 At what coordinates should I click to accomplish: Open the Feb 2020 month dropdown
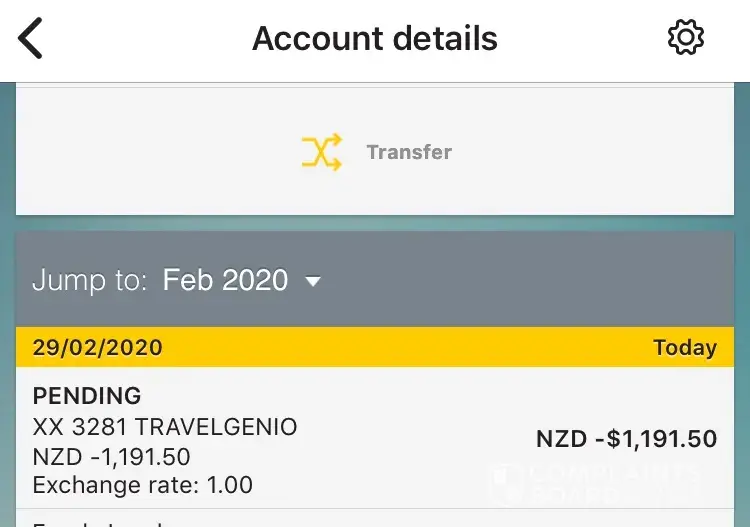coord(225,280)
